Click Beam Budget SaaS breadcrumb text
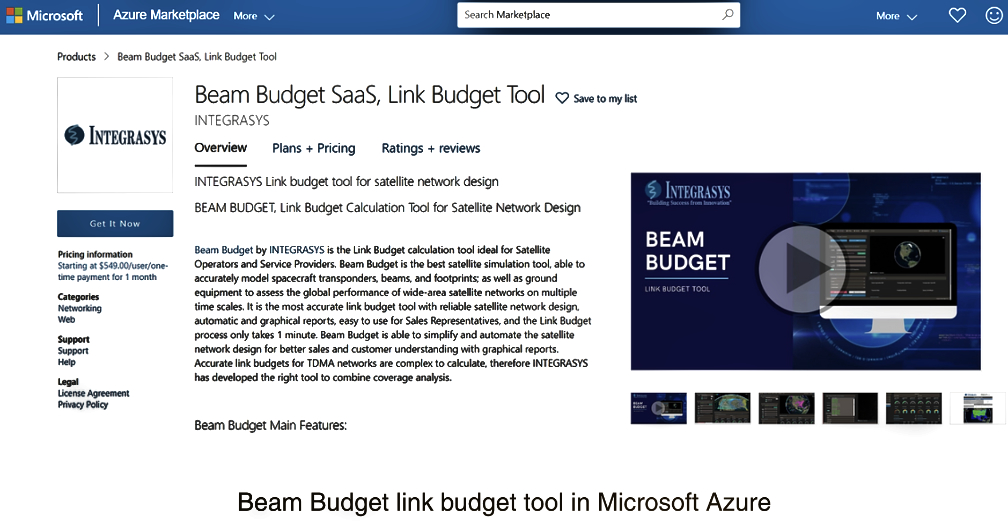The width and height of the screenshot is (1008, 523). (x=197, y=57)
